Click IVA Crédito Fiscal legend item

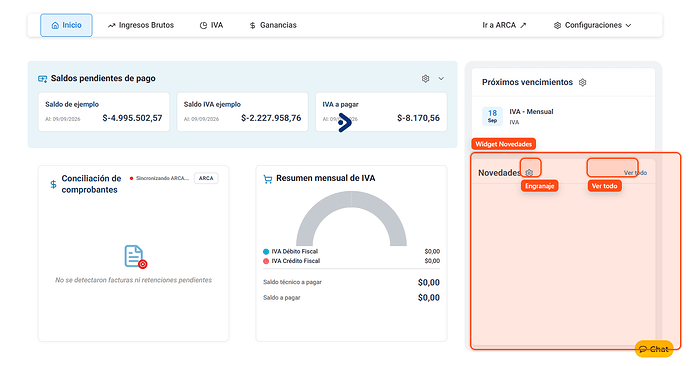click(291, 261)
